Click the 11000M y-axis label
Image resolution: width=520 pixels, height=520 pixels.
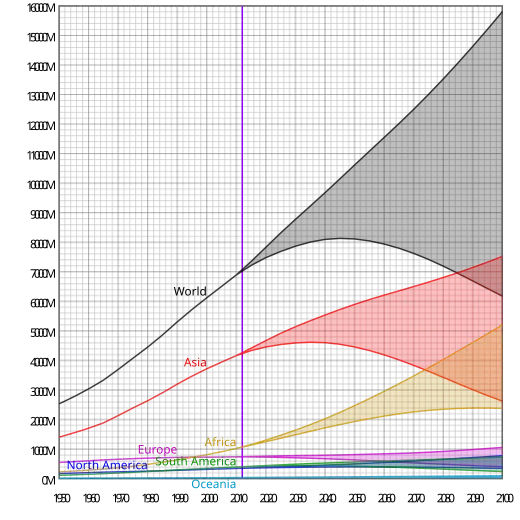(41, 156)
